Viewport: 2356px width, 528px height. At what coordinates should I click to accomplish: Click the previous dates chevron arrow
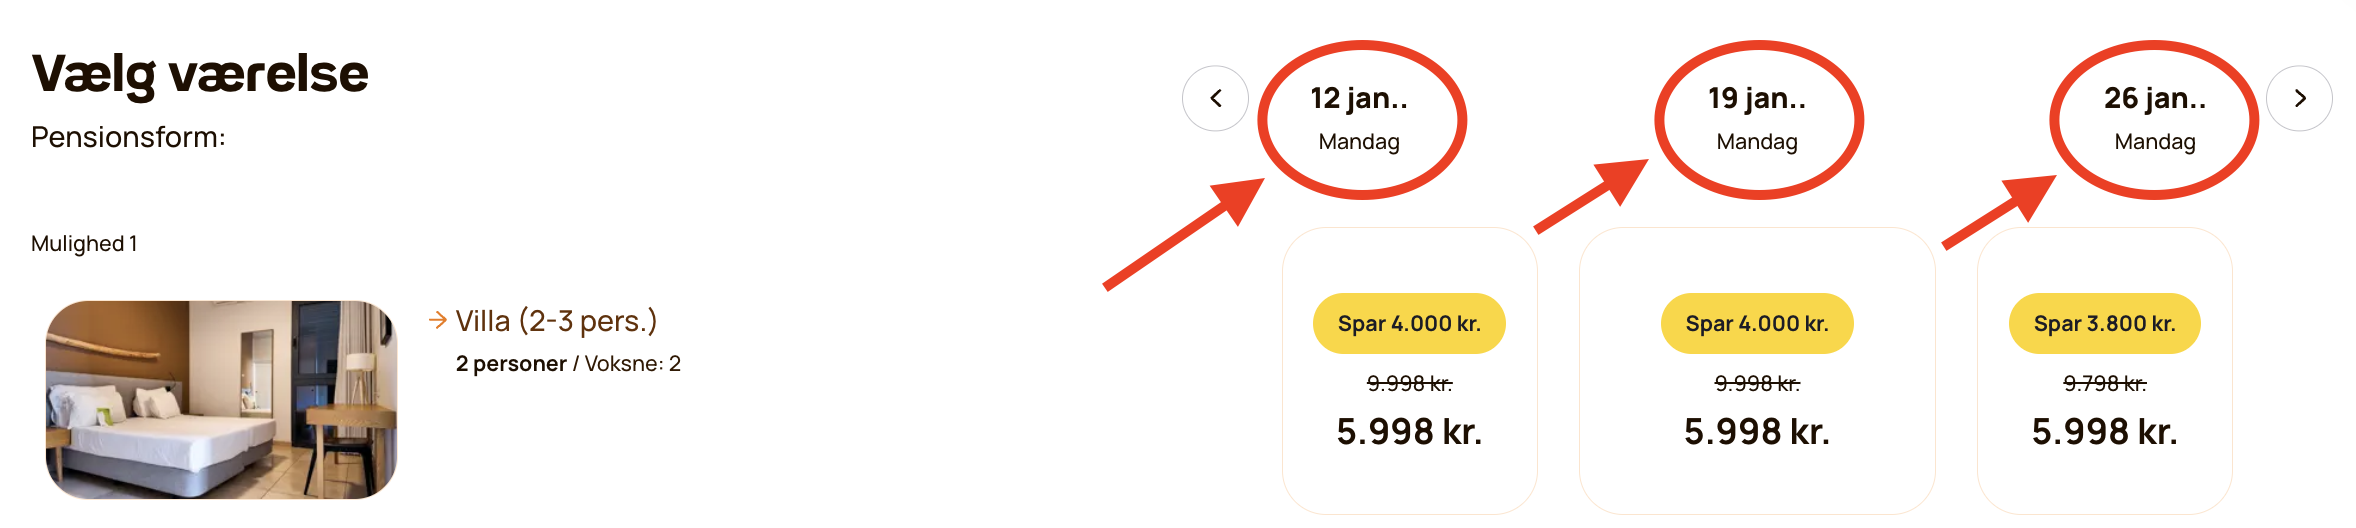click(1215, 98)
